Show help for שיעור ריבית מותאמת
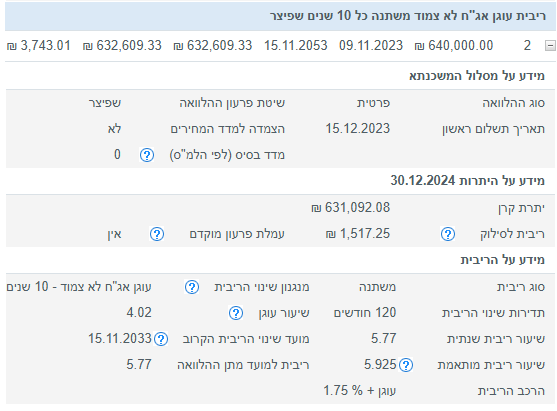557x411 pixels. (406, 365)
